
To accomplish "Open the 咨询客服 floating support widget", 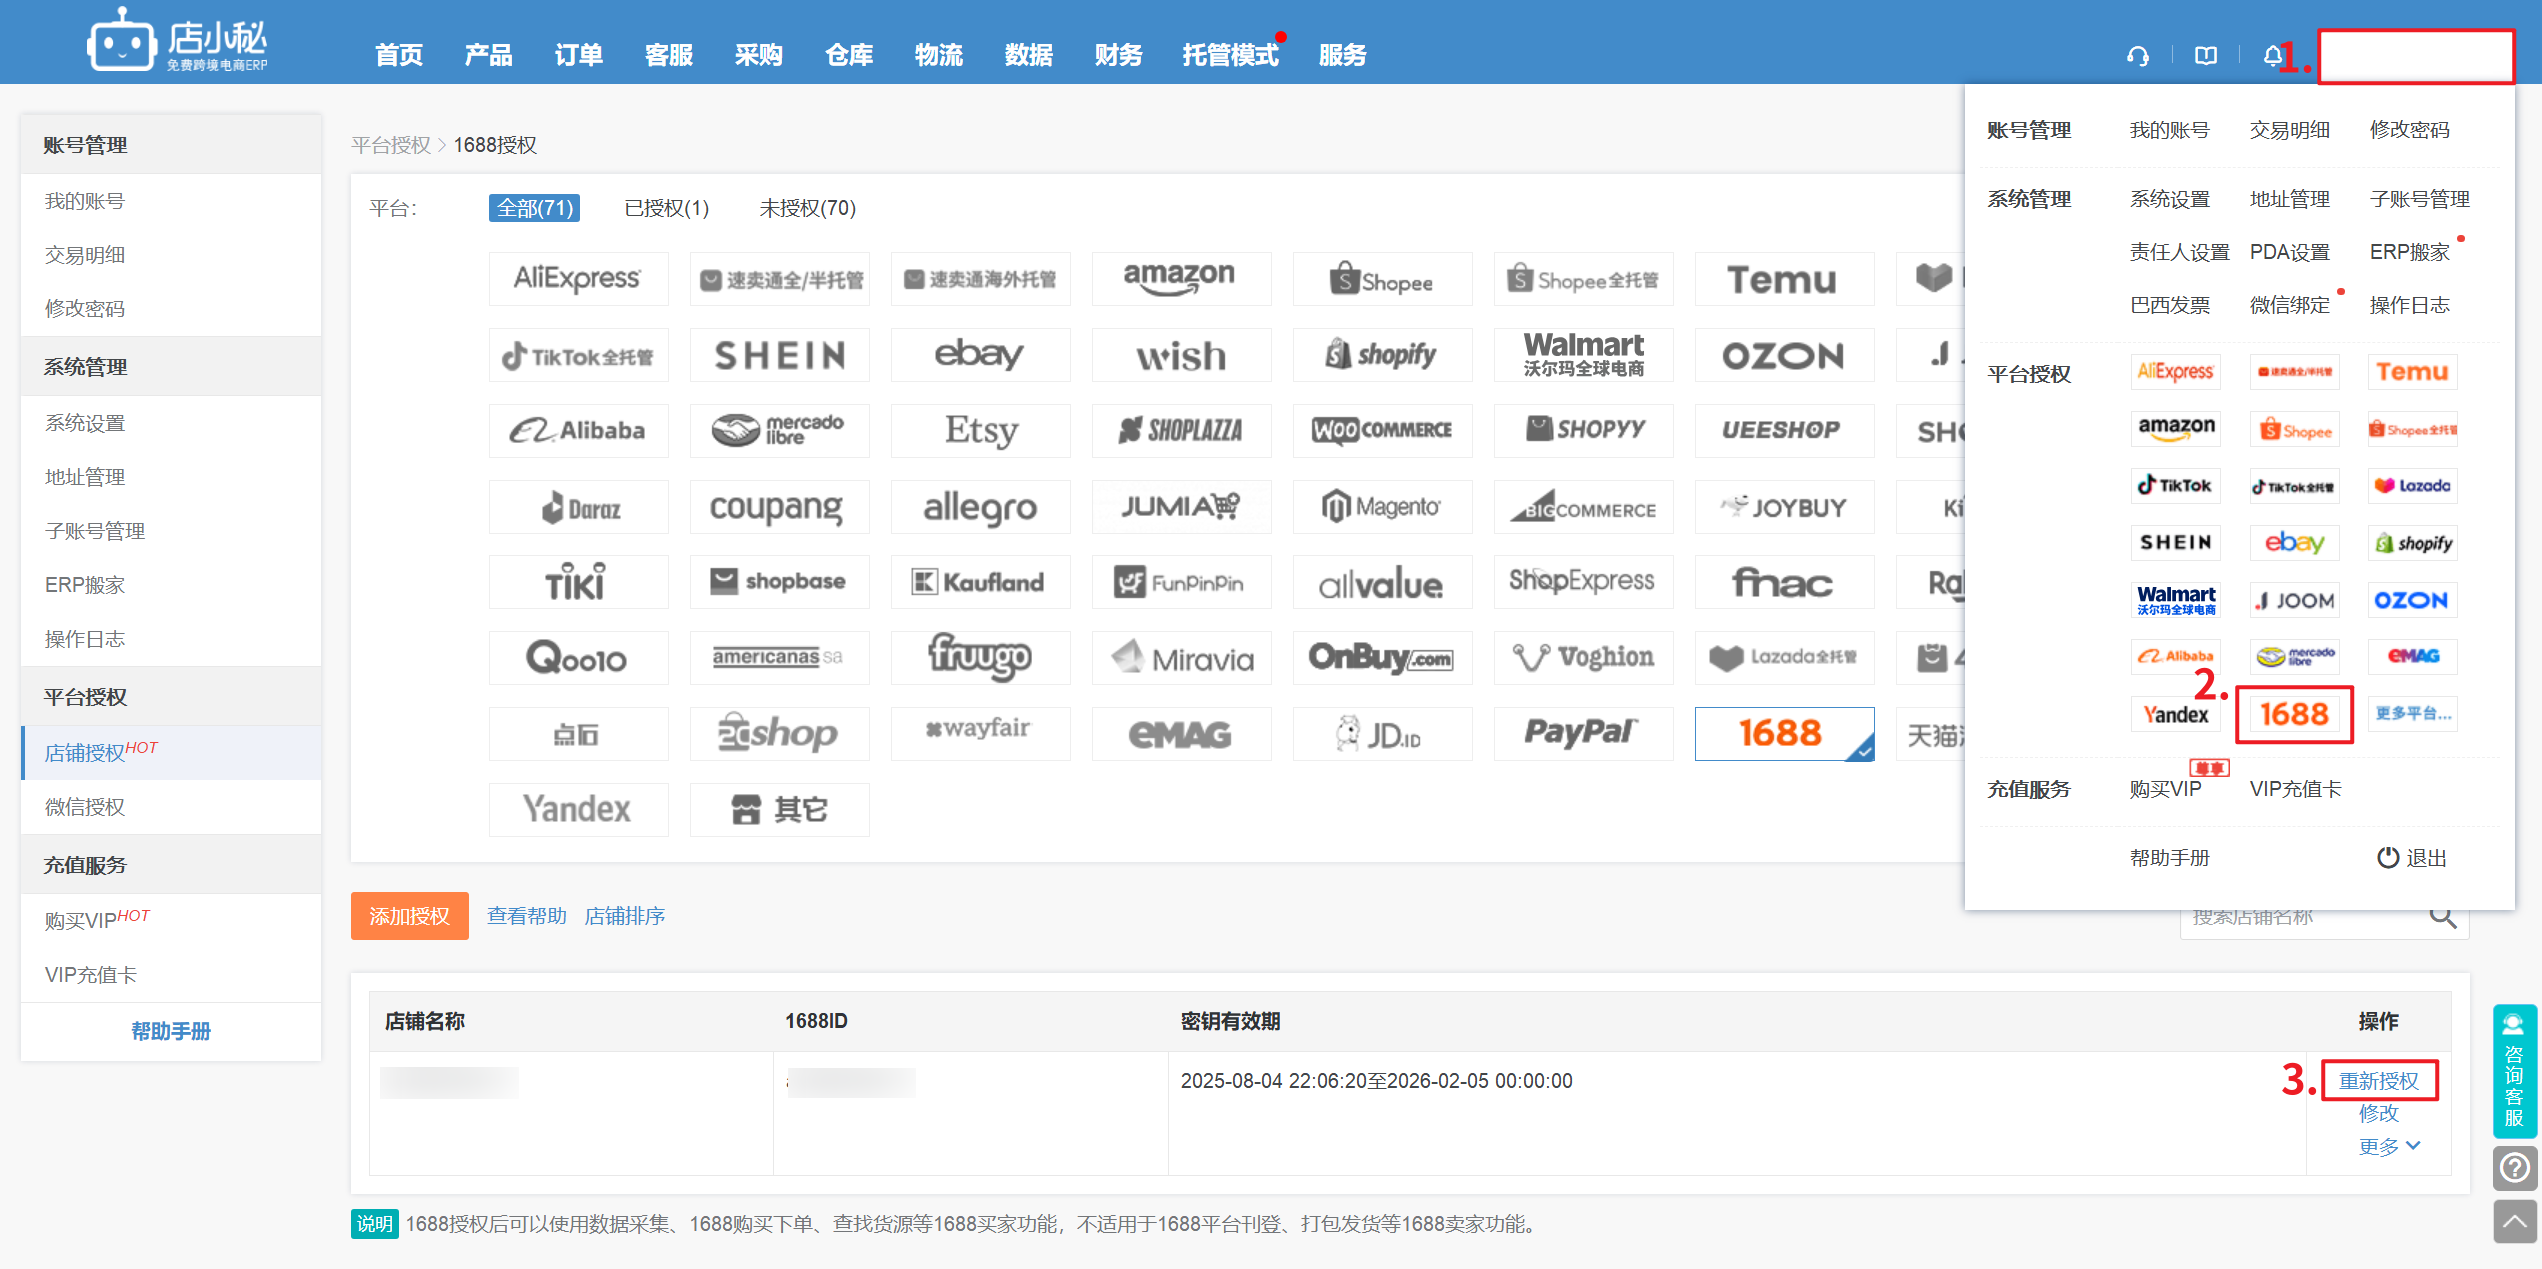I will click(2514, 1072).
